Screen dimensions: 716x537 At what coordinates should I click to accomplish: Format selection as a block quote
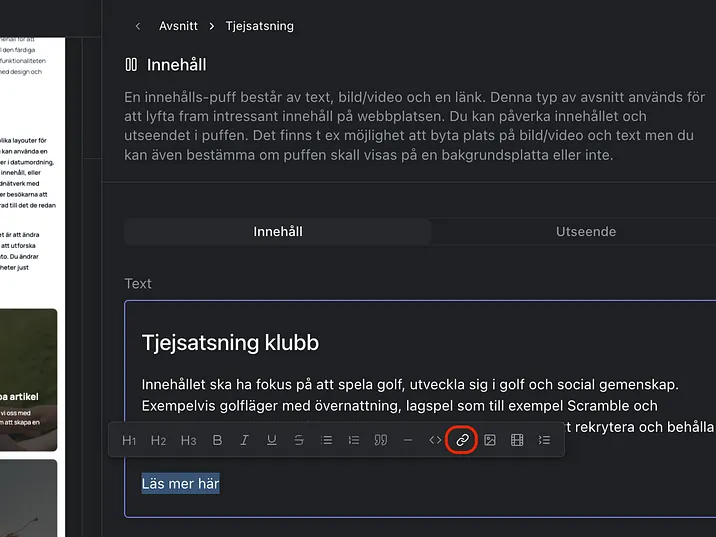(380, 440)
